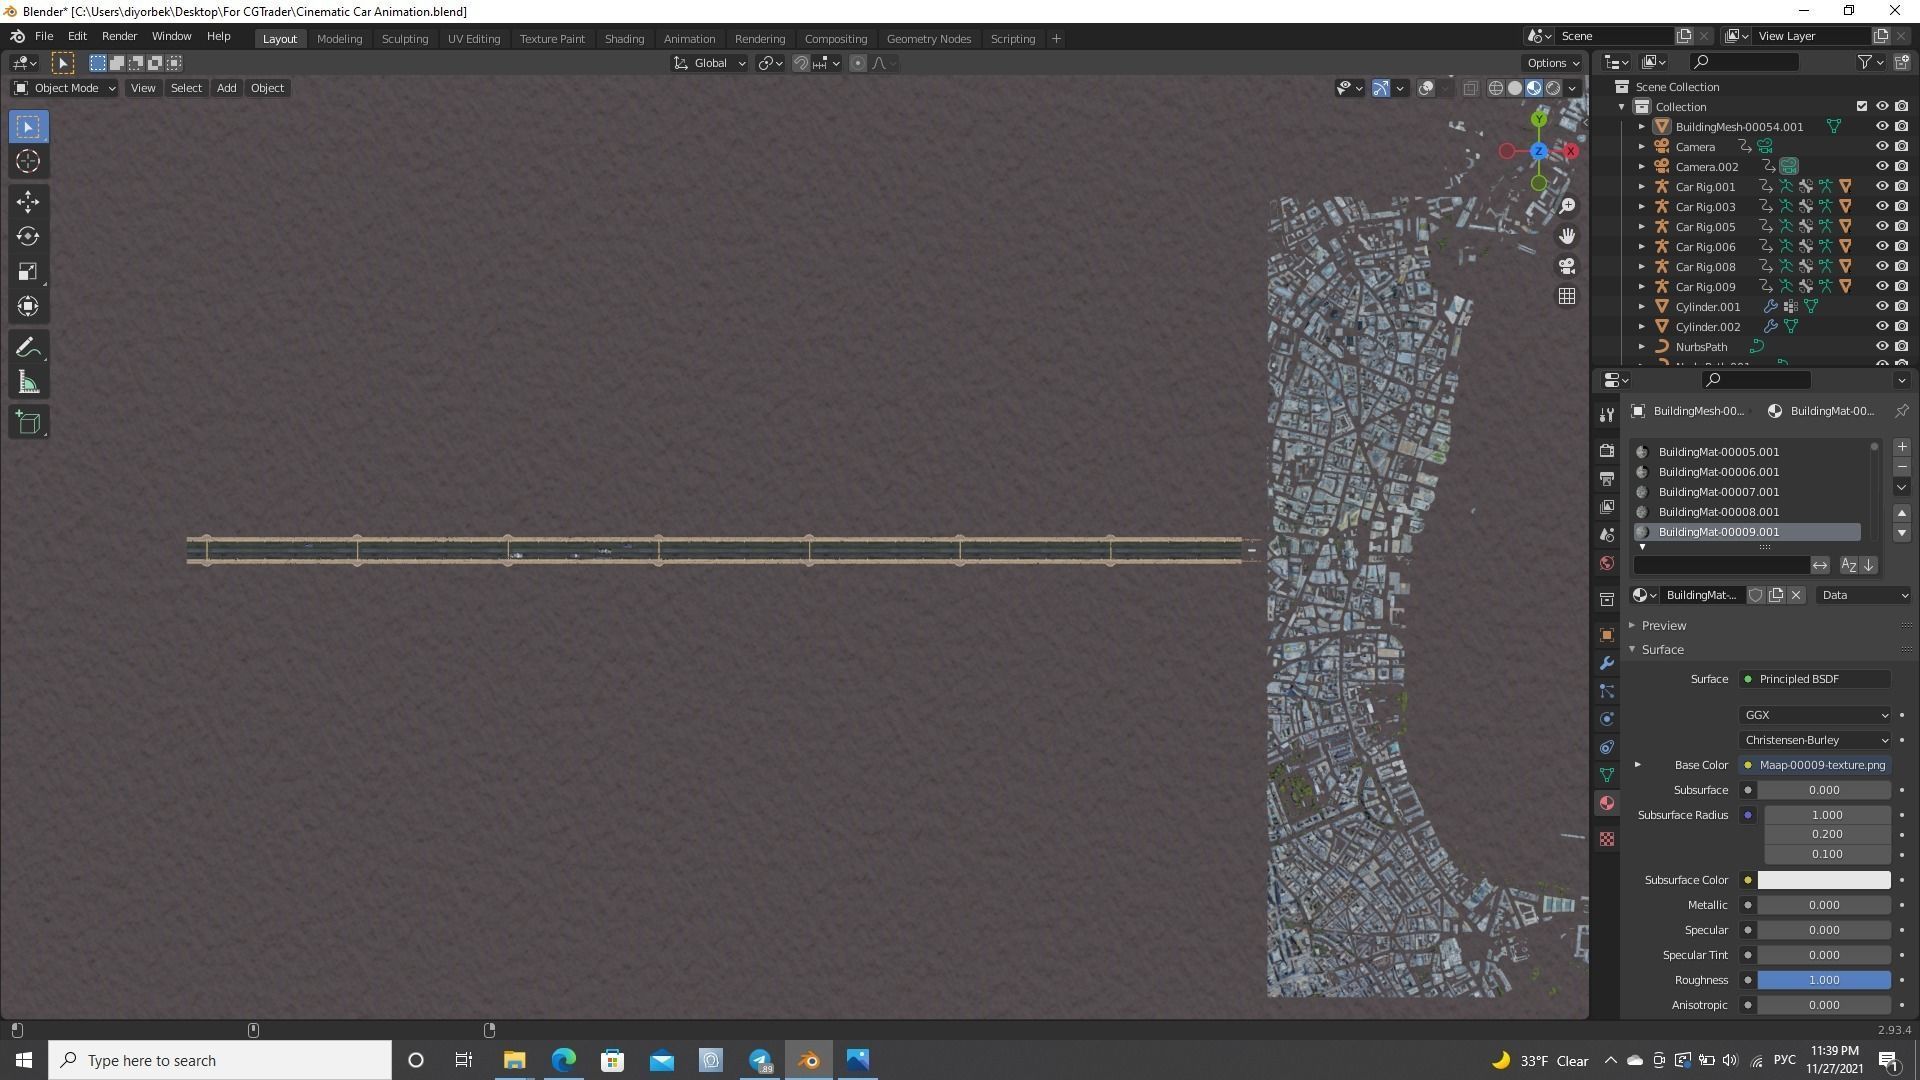Open the GGX distribution dropdown
Screen dimensions: 1920x1080
(x=1814, y=715)
